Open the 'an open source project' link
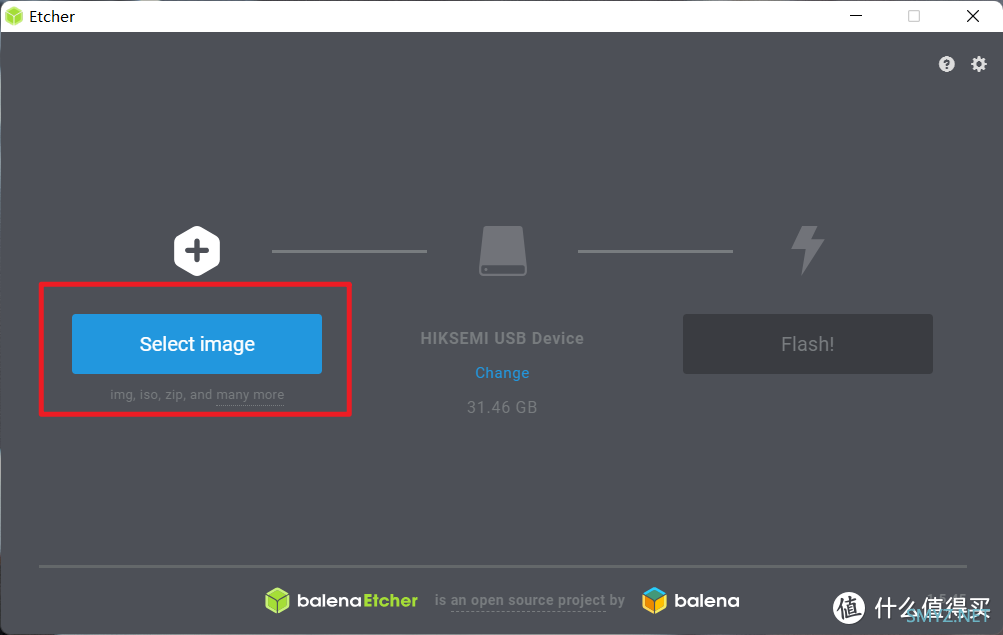The width and height of the screenshot is (1003, 635). pyautogui.click(x=528, y=600)
